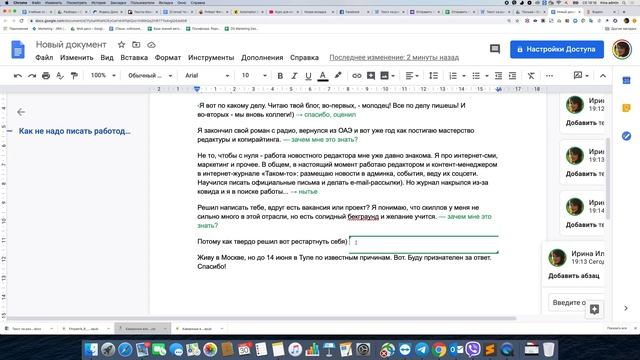Run spell check from toolbar icon
Viewport: 640px width, 360px height.
60,76
